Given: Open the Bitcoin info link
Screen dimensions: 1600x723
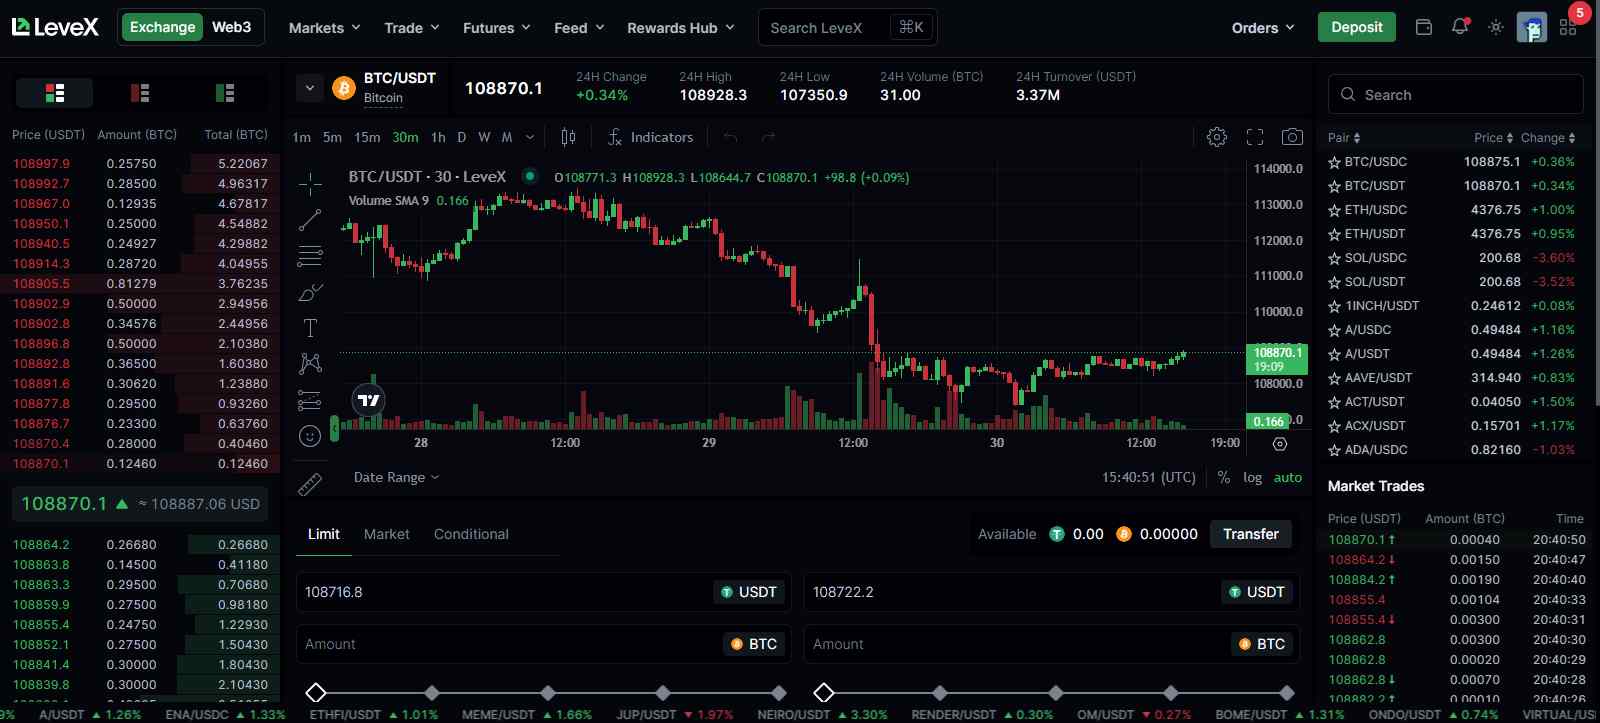Looking at the screenshot, I should (x=383, y=98).
